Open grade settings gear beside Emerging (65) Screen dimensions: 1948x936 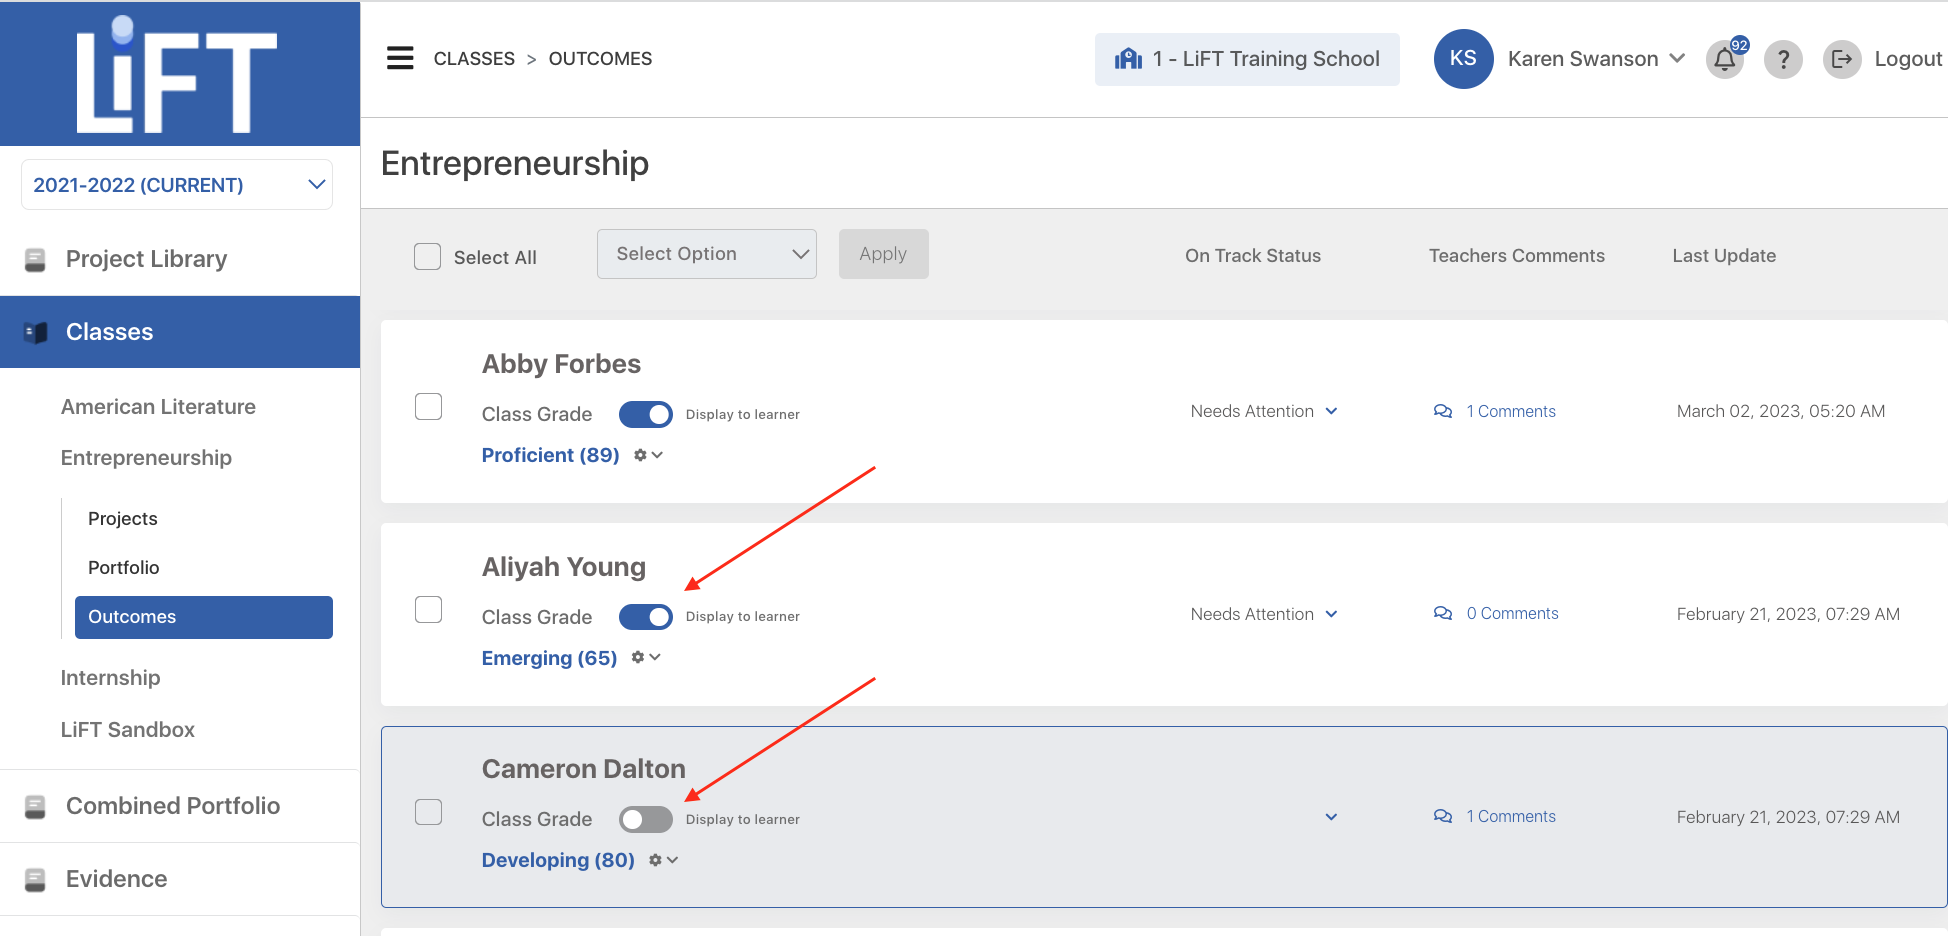coord(646,657)
